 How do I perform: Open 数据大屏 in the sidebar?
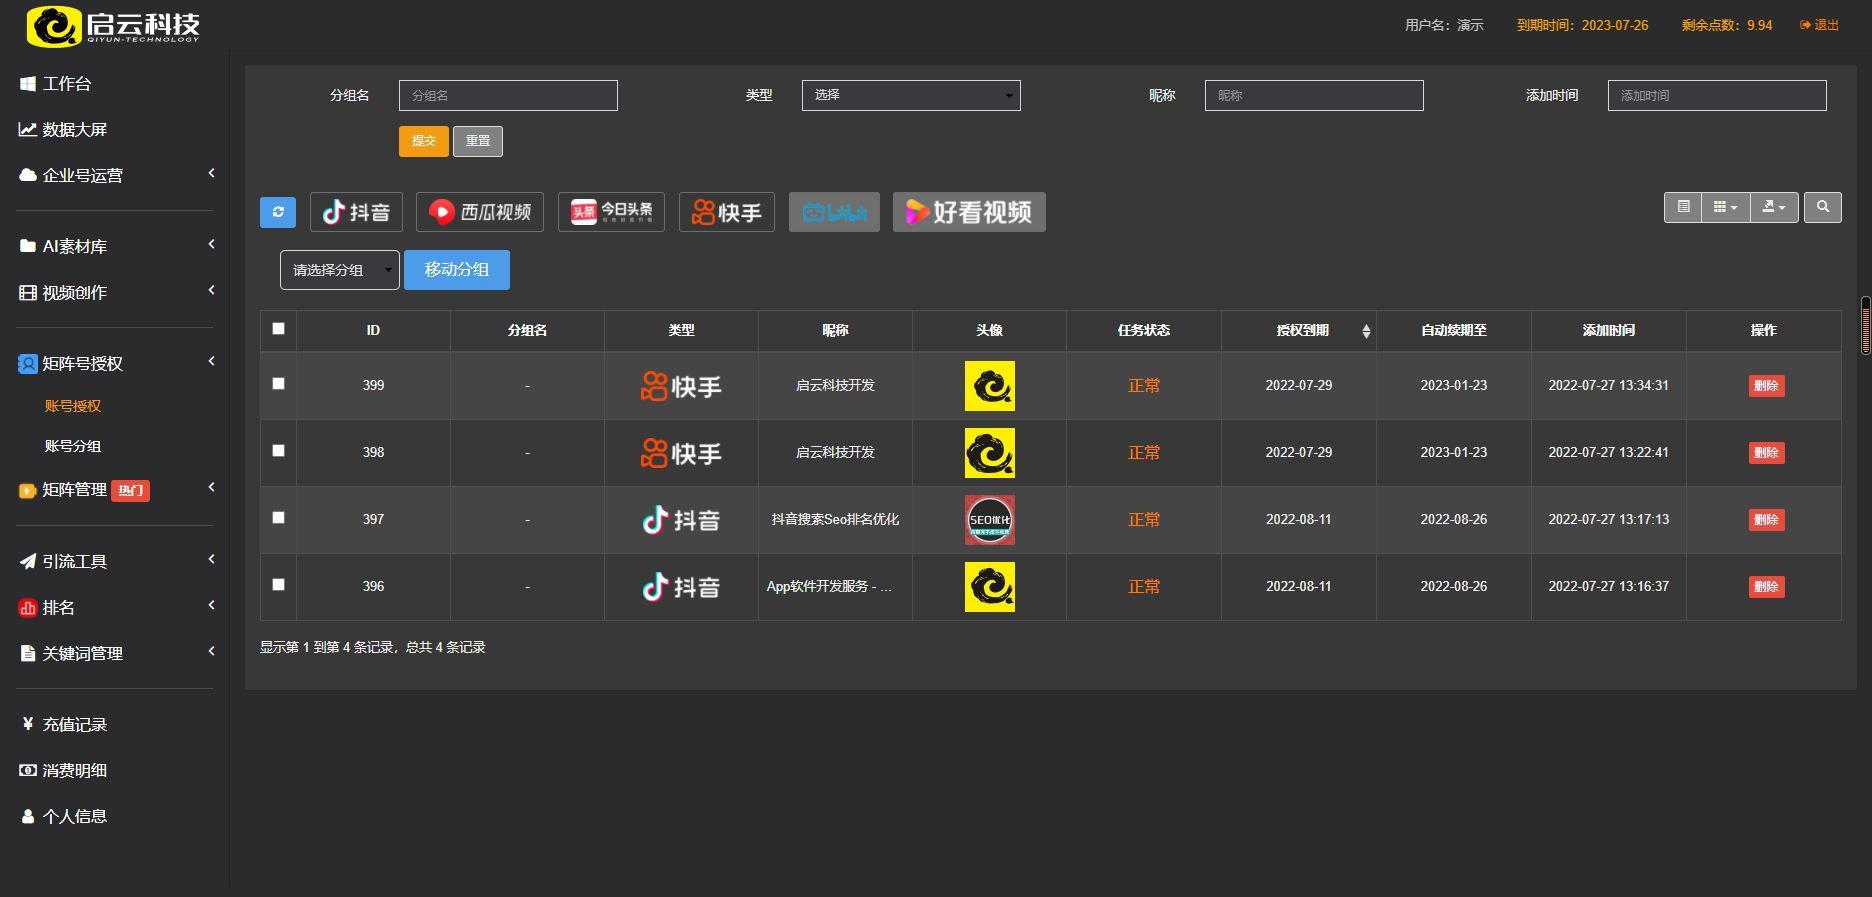pos(75,129)
